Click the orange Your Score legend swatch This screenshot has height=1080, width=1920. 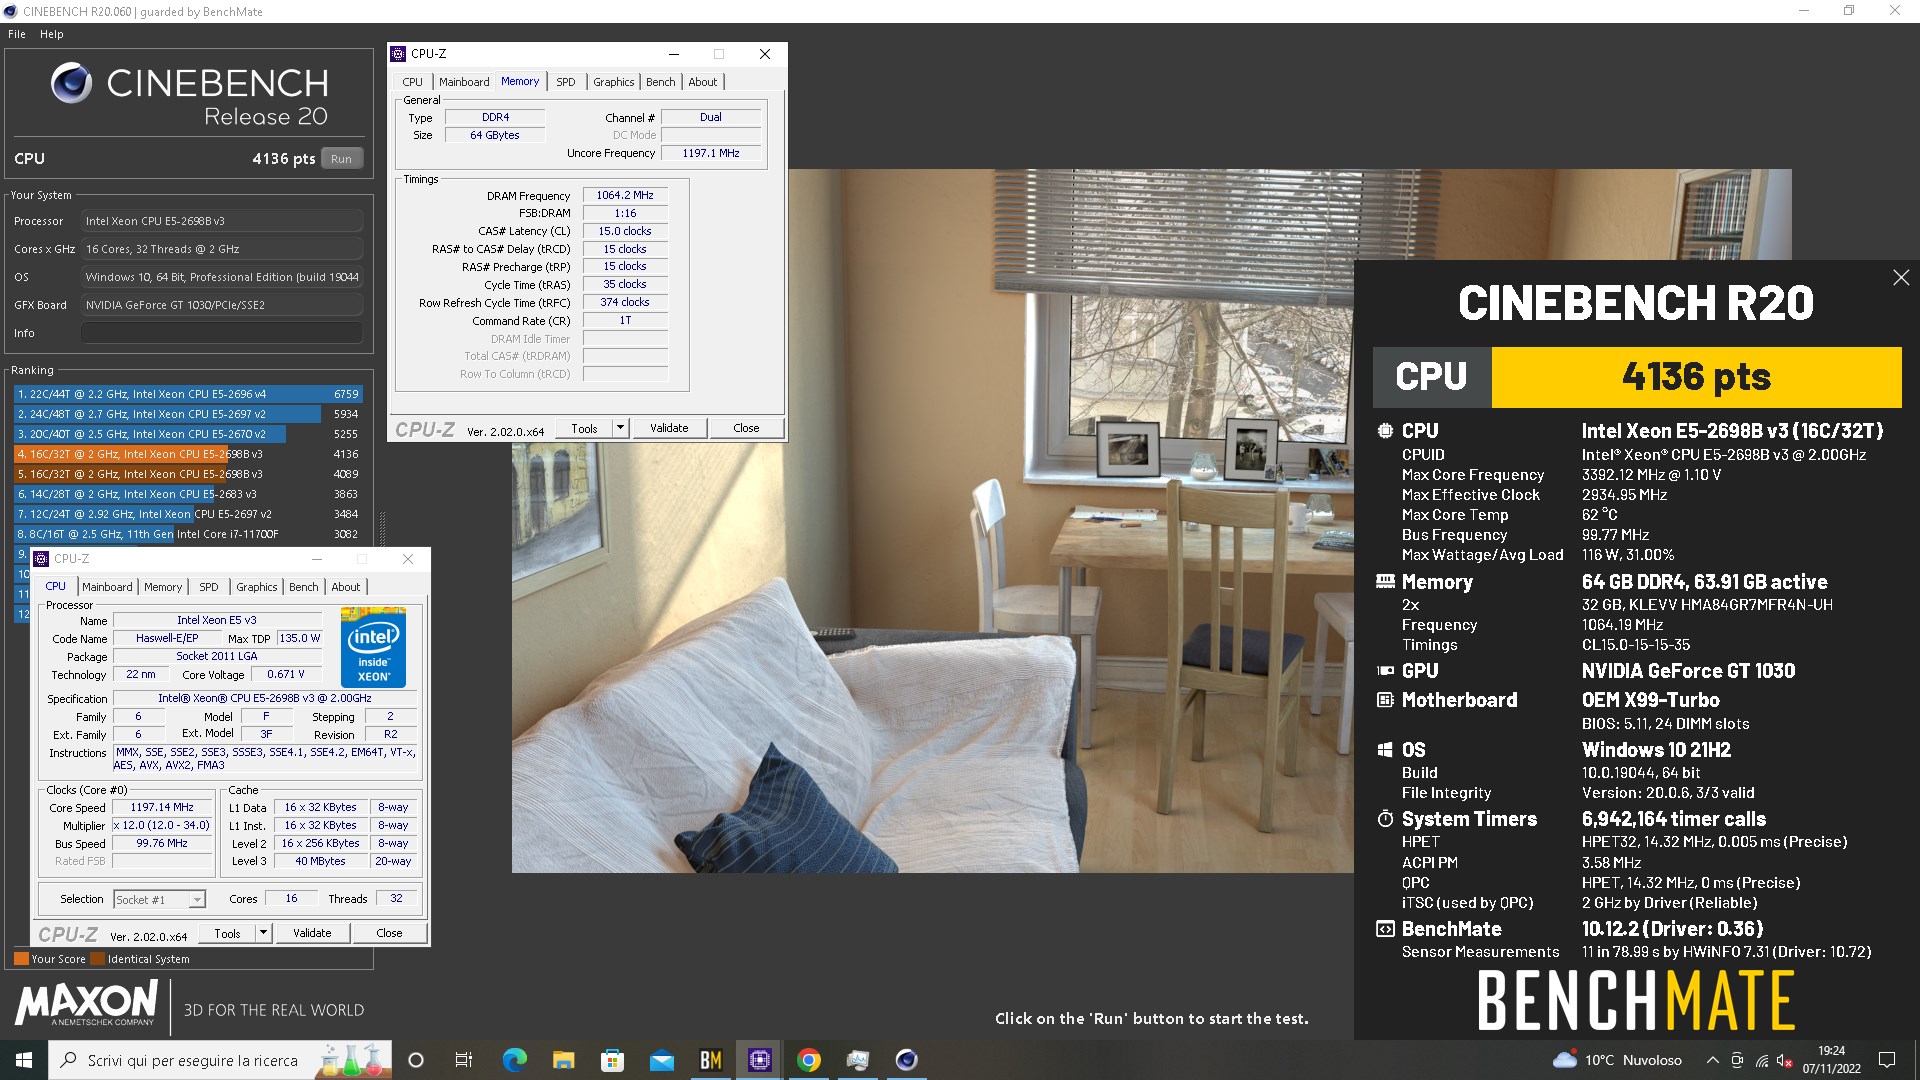[x=21, y=958]
